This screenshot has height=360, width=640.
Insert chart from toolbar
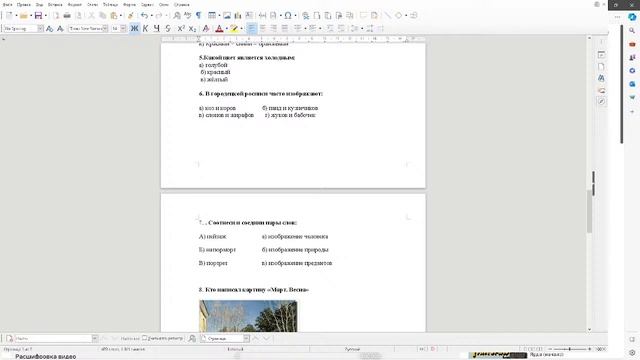coord(238,16)
